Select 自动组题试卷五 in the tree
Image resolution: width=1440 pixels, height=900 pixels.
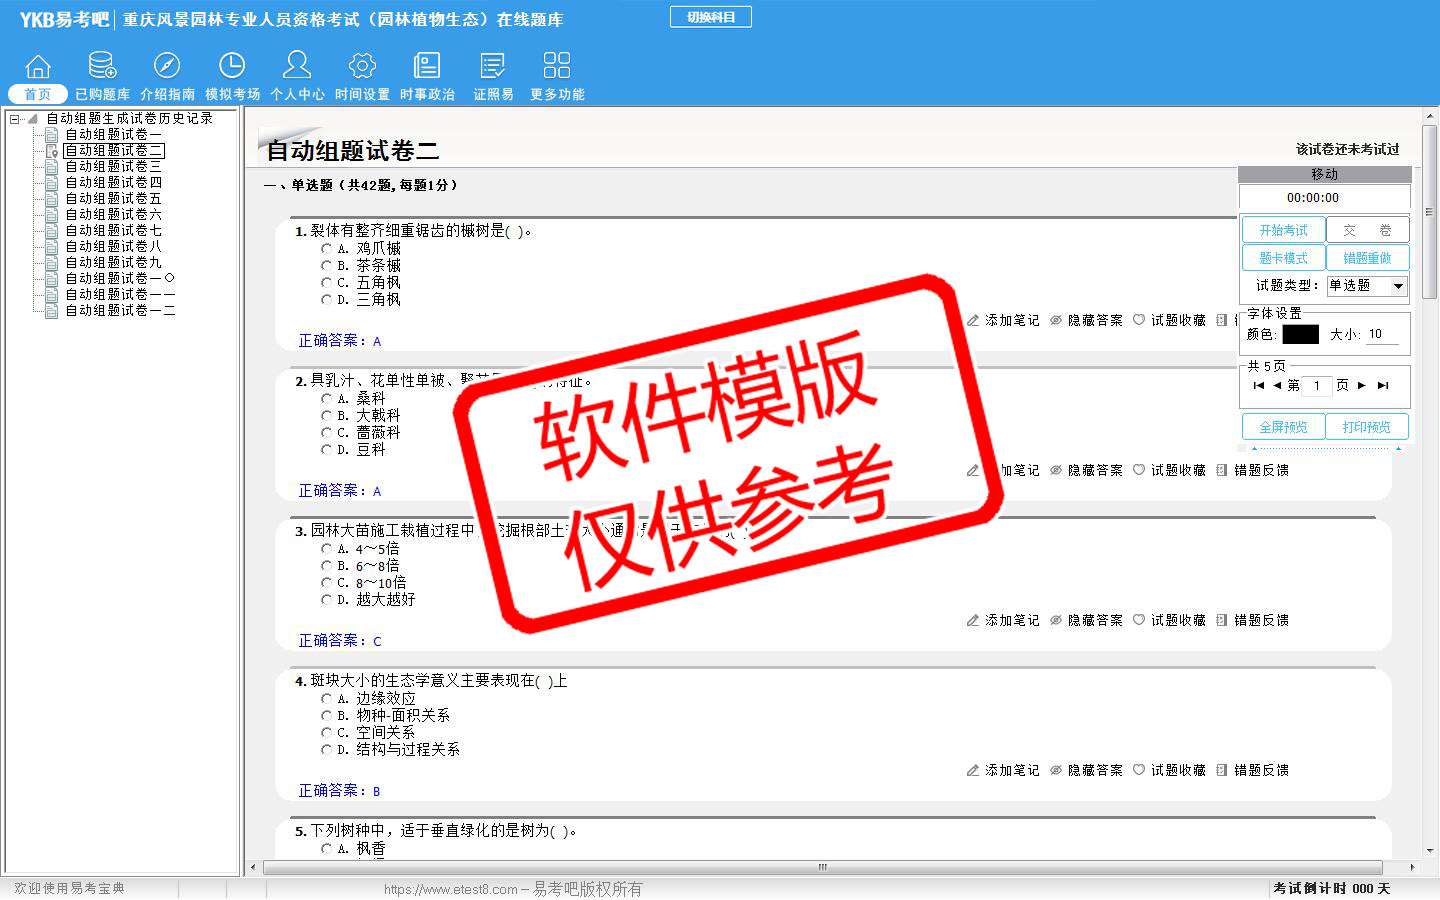coord(113,198)
